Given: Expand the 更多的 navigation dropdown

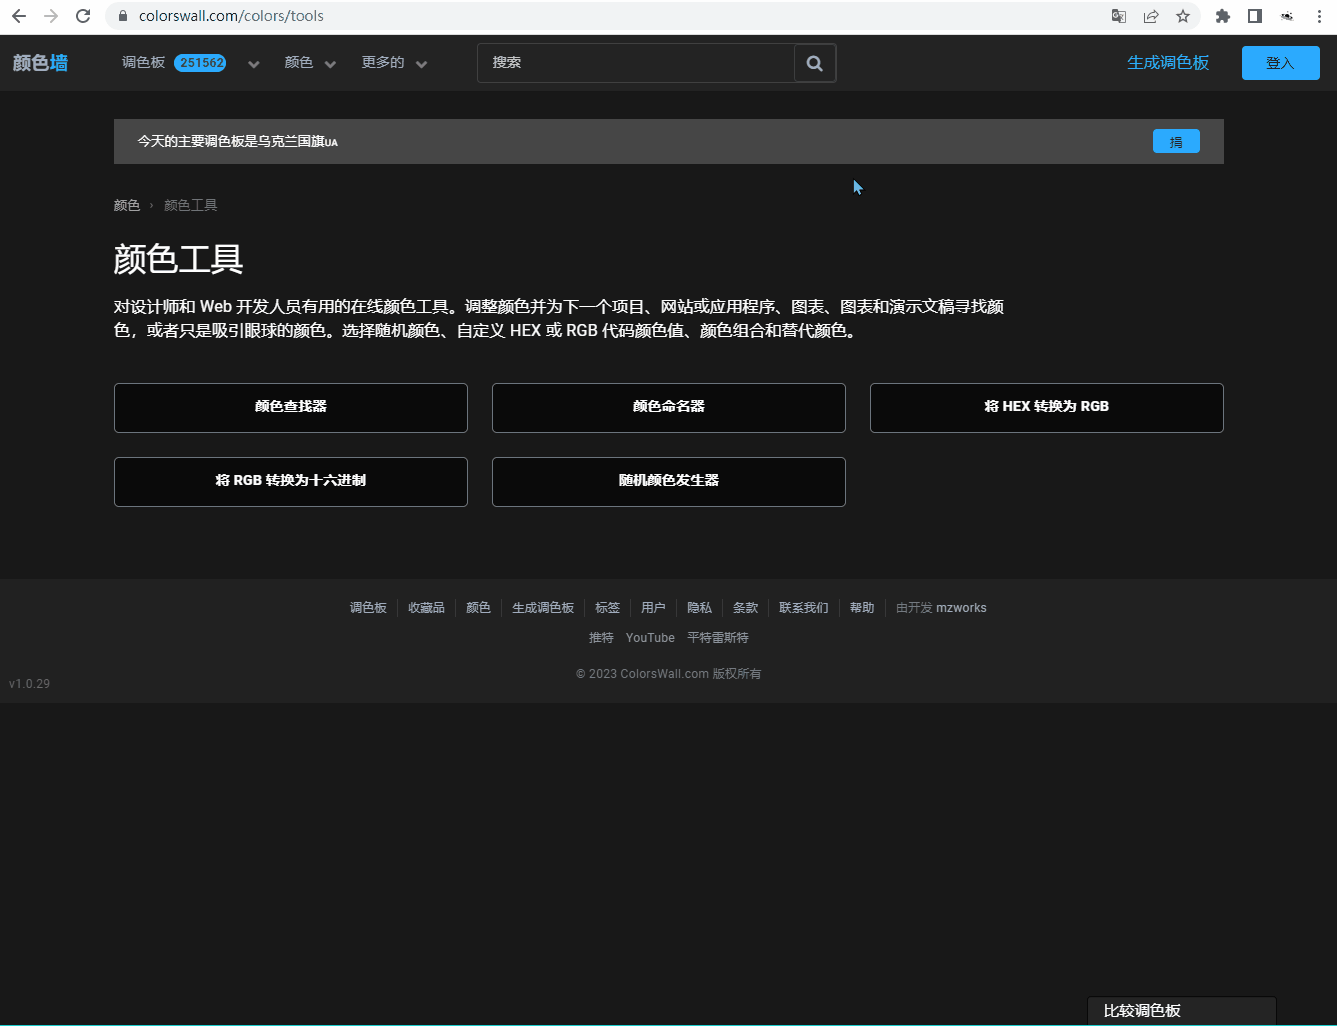Looking at the screenshot, I should click(394, 63).
